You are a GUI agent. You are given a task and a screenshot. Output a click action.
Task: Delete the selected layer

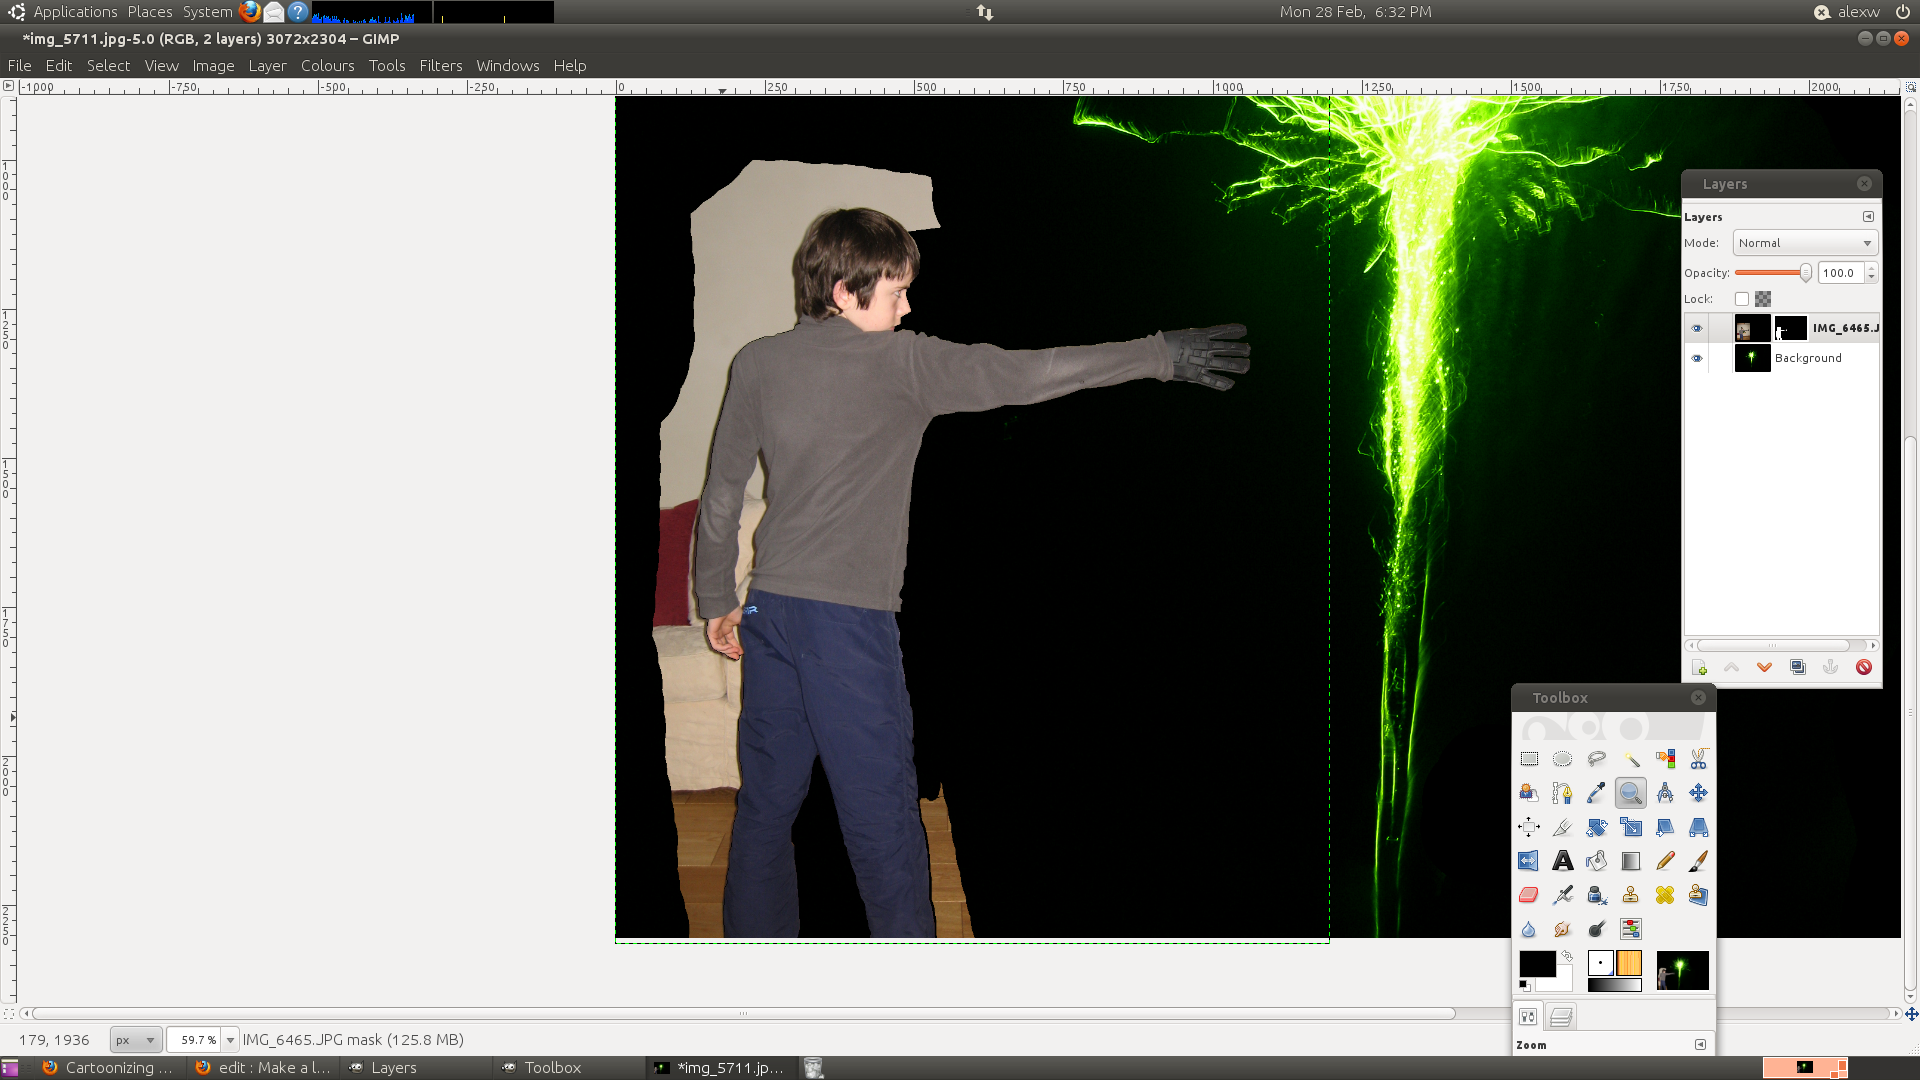(x=1864, y=668)
